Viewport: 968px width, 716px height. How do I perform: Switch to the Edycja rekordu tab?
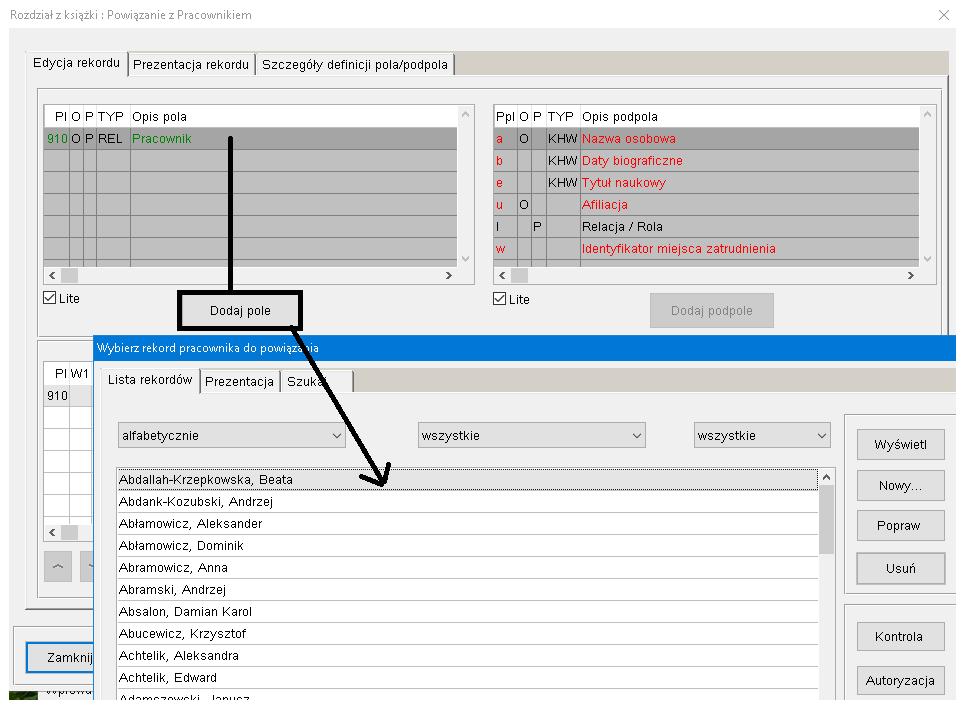(77, 63)
